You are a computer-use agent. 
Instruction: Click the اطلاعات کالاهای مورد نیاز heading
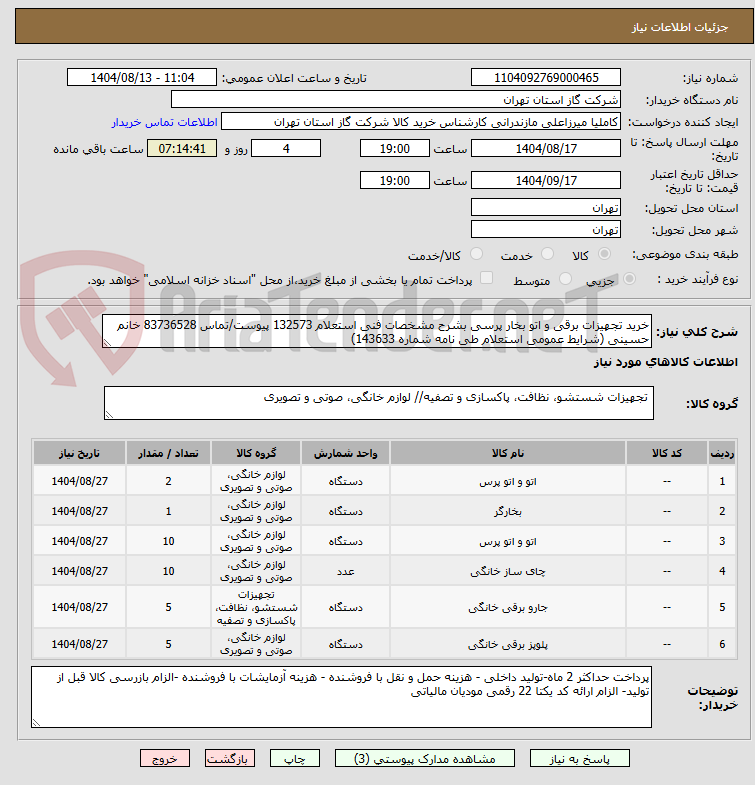tap(665, 361)
